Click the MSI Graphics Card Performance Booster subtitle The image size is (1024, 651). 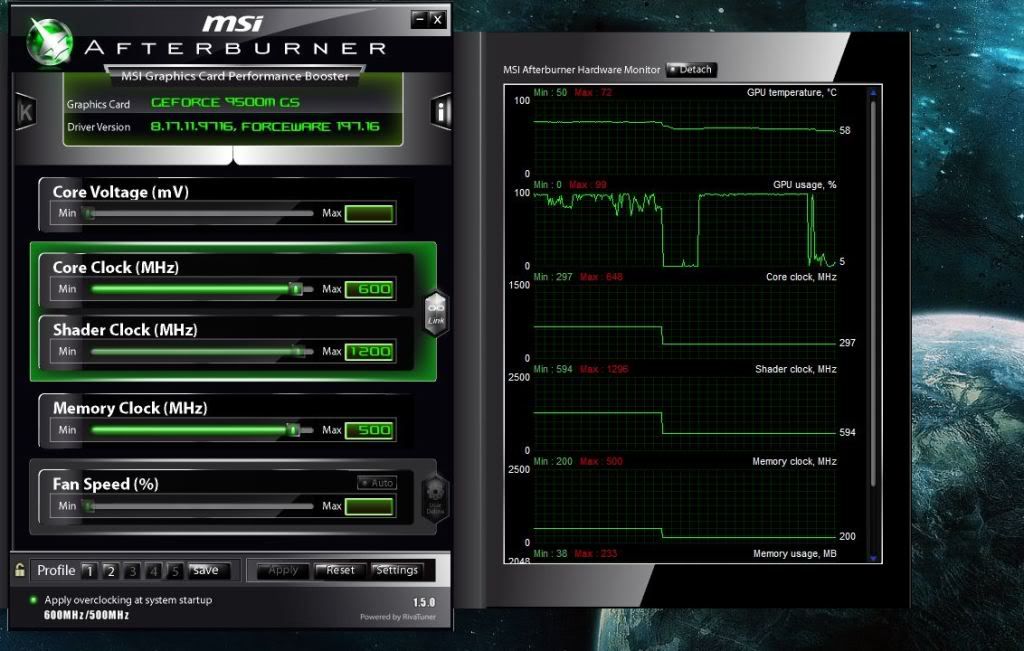[235, 76]
